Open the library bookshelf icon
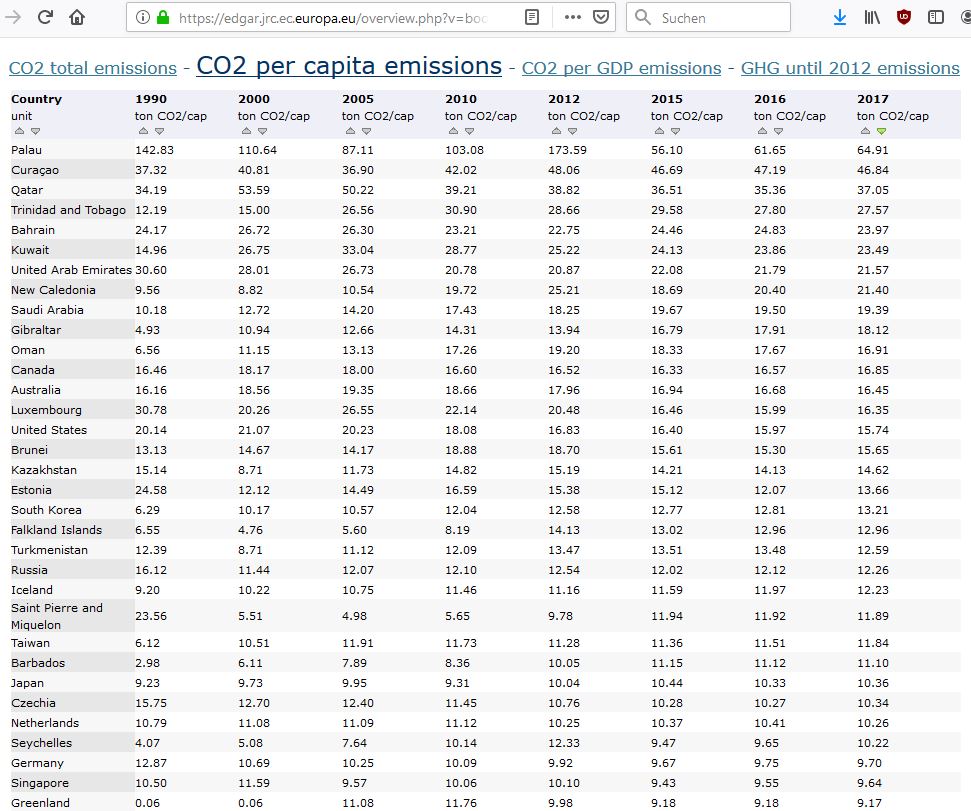Viewport: 971px width, 811px height. 872,17
